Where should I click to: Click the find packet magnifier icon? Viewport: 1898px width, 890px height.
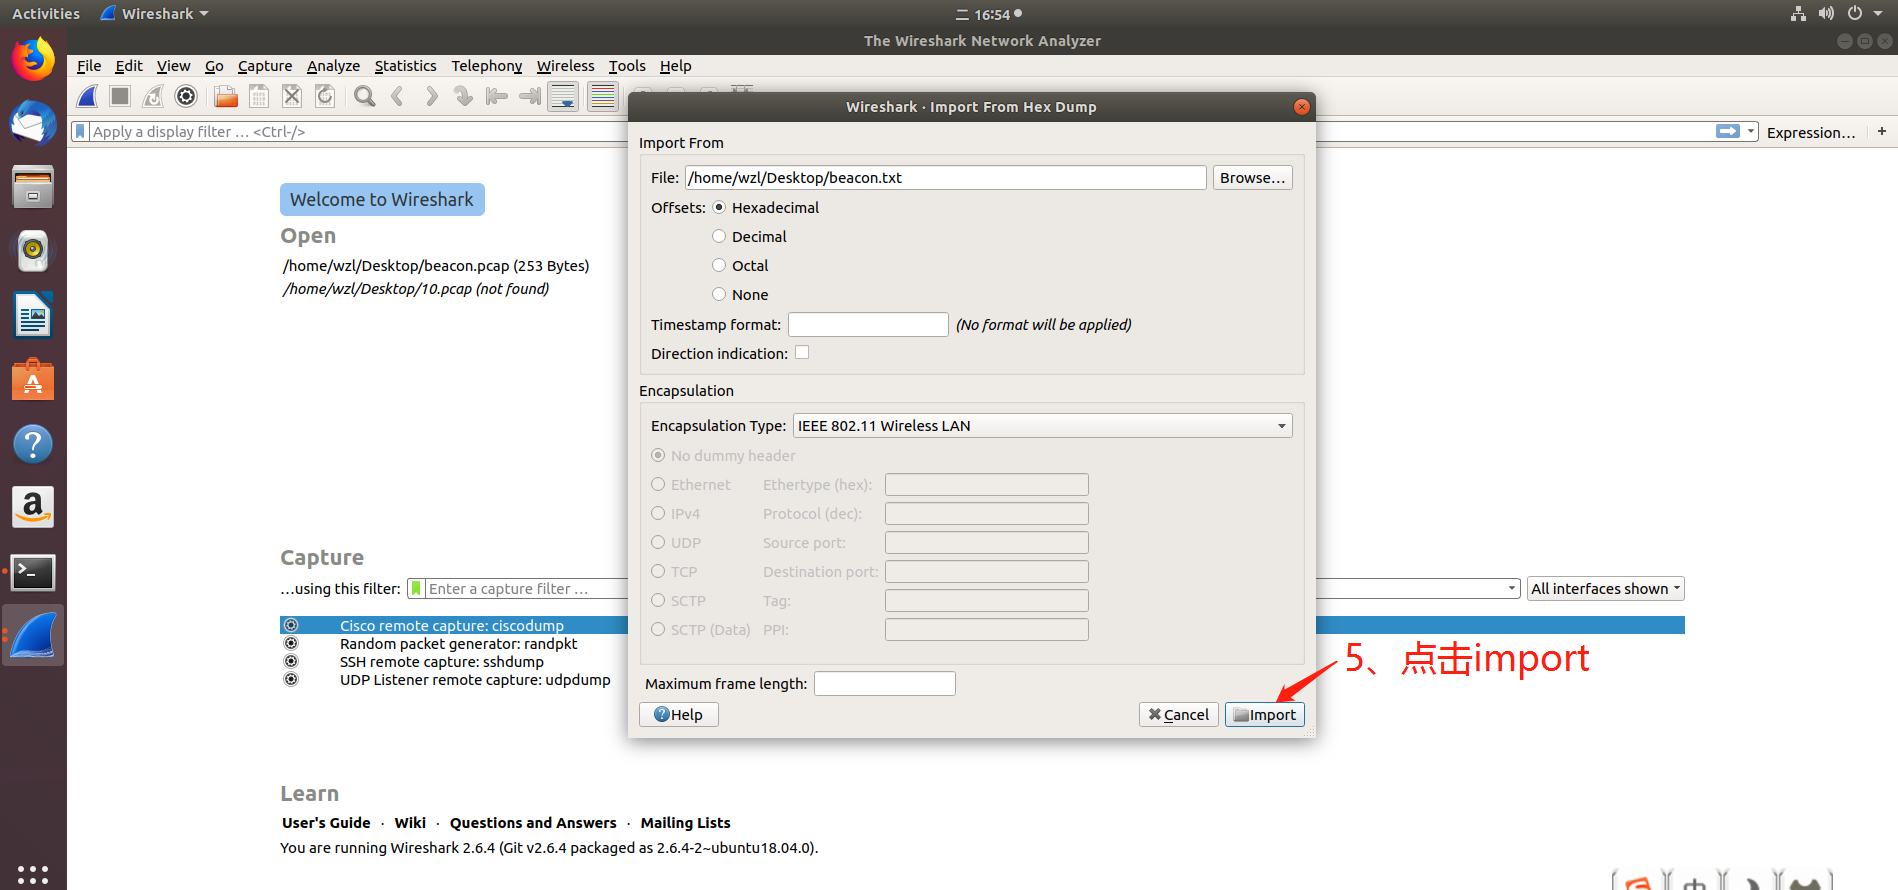[365, 96]
